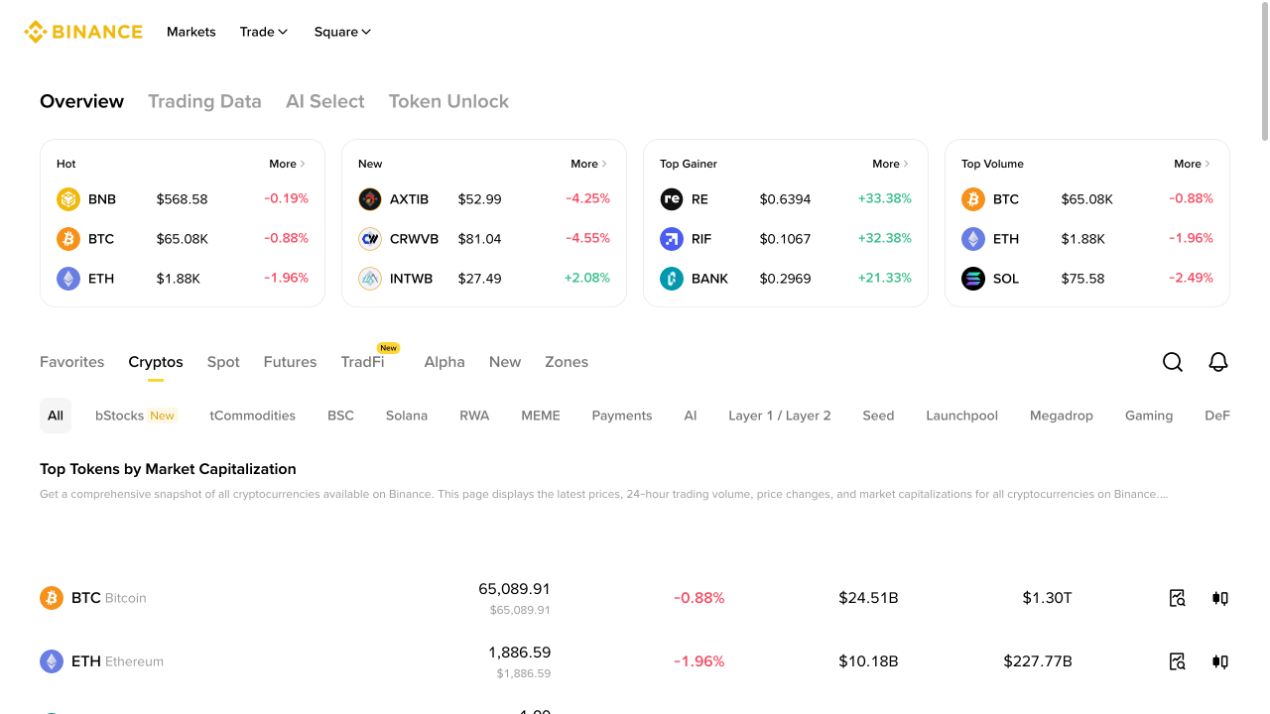Switch to the Zones tab
Screen dimensions: 1270x714
pos(566,362)
